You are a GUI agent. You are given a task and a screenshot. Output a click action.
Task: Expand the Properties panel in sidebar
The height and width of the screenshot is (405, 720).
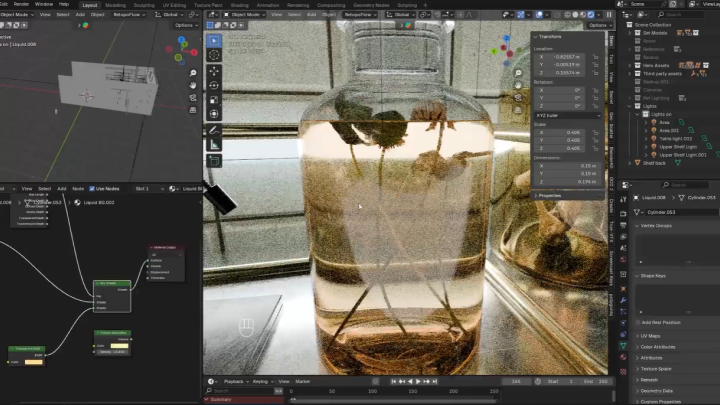tap(535, 196)
